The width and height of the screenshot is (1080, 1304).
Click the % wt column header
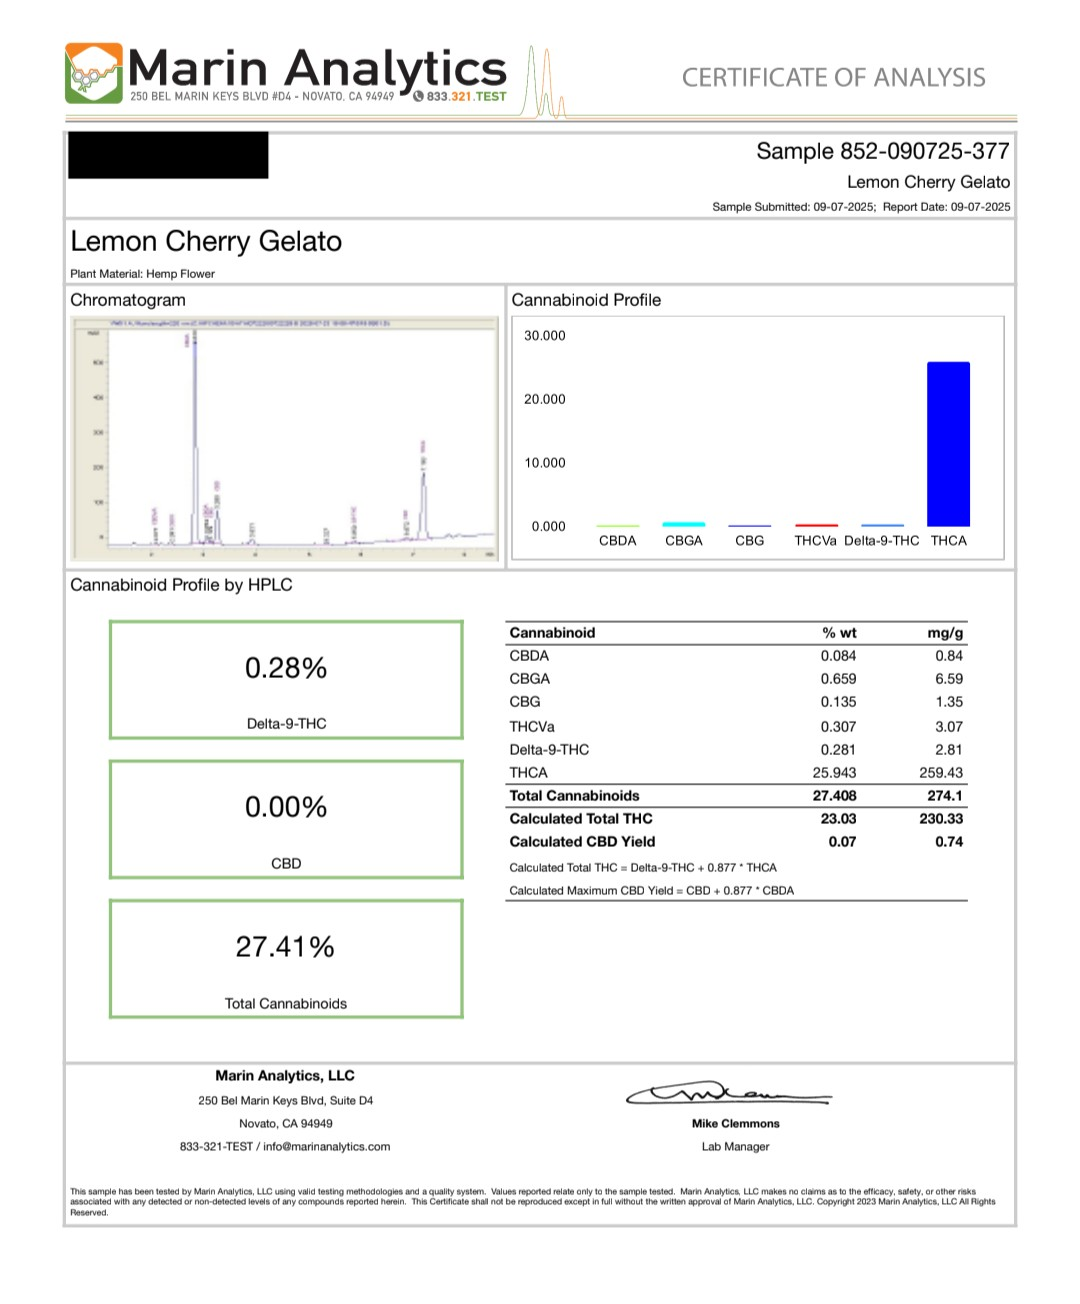point(840,633)
